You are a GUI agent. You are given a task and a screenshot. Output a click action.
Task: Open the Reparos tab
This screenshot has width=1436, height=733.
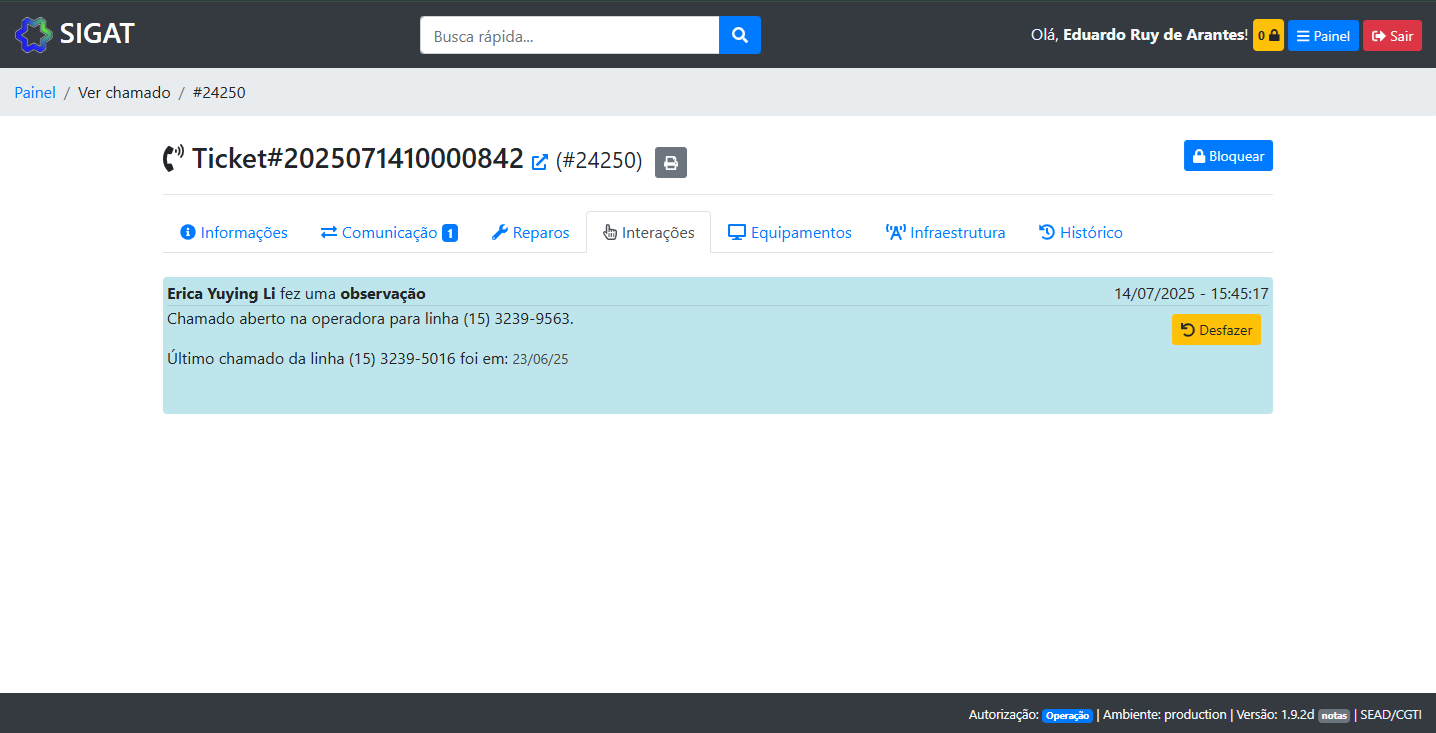click(531, 233)
